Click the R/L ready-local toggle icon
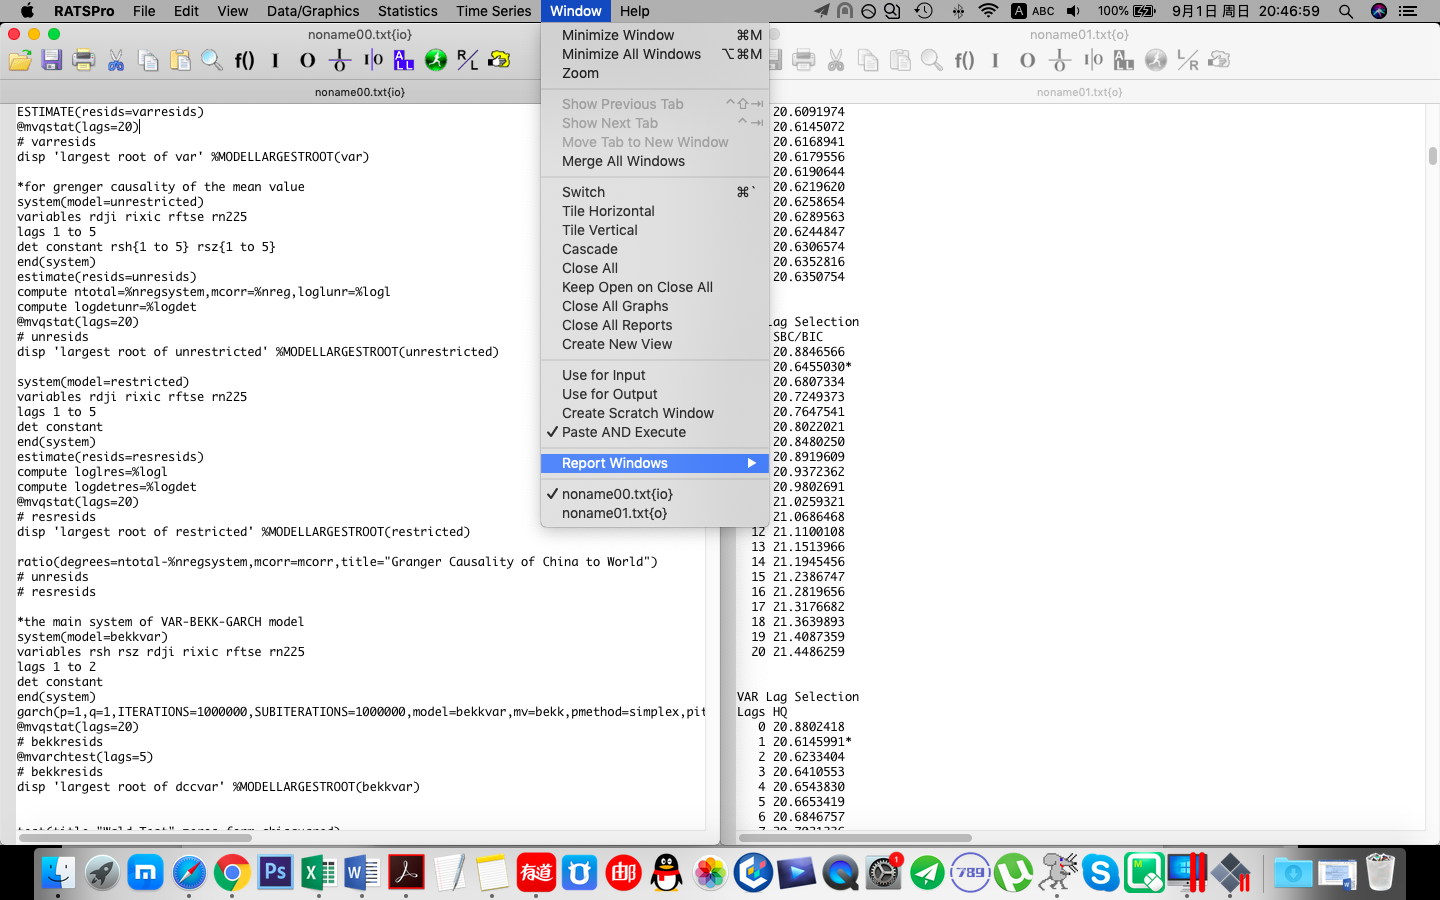Screen dimensions: 1440x900 (467, 60)
